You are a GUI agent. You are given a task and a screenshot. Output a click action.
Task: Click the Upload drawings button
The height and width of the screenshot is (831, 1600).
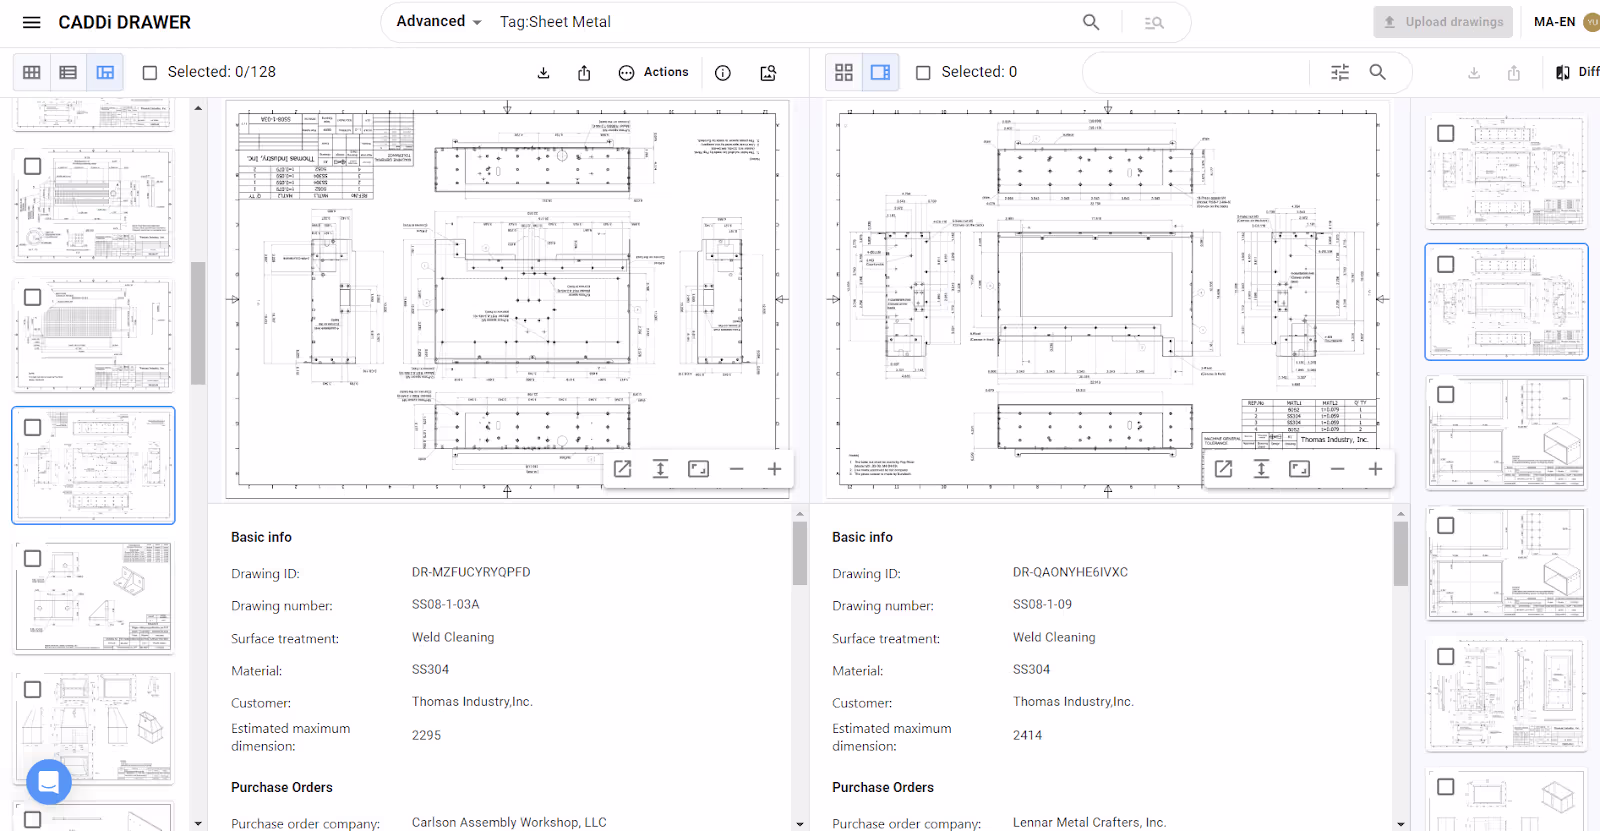[1444, 22]
